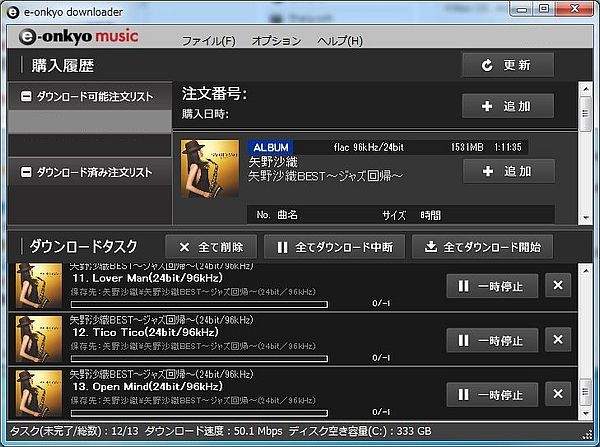Click the ダウンロード速度 : 50.1 Mbps status text
The width and height of the screenshot is (600, 447).
(214, 431)
